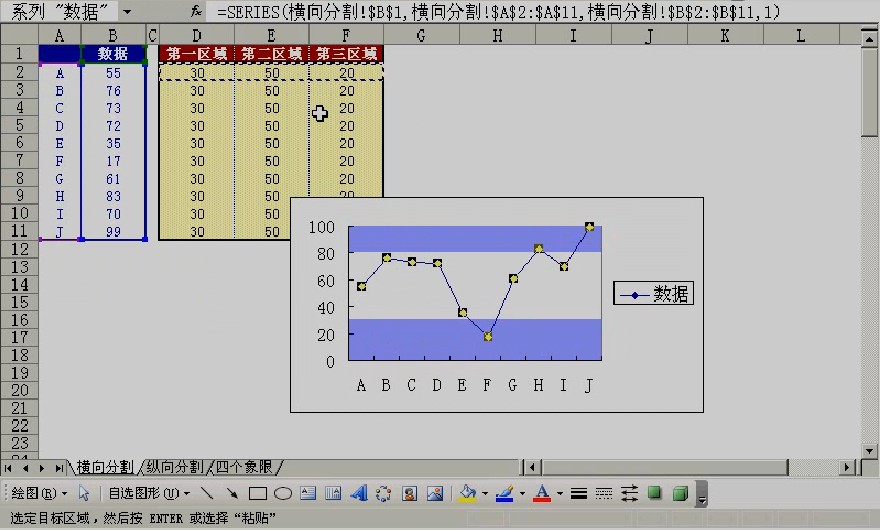Choose the Oval shape tool
Image resolution: width=880 pixels, height=530 pixels.
coord(283,494)
